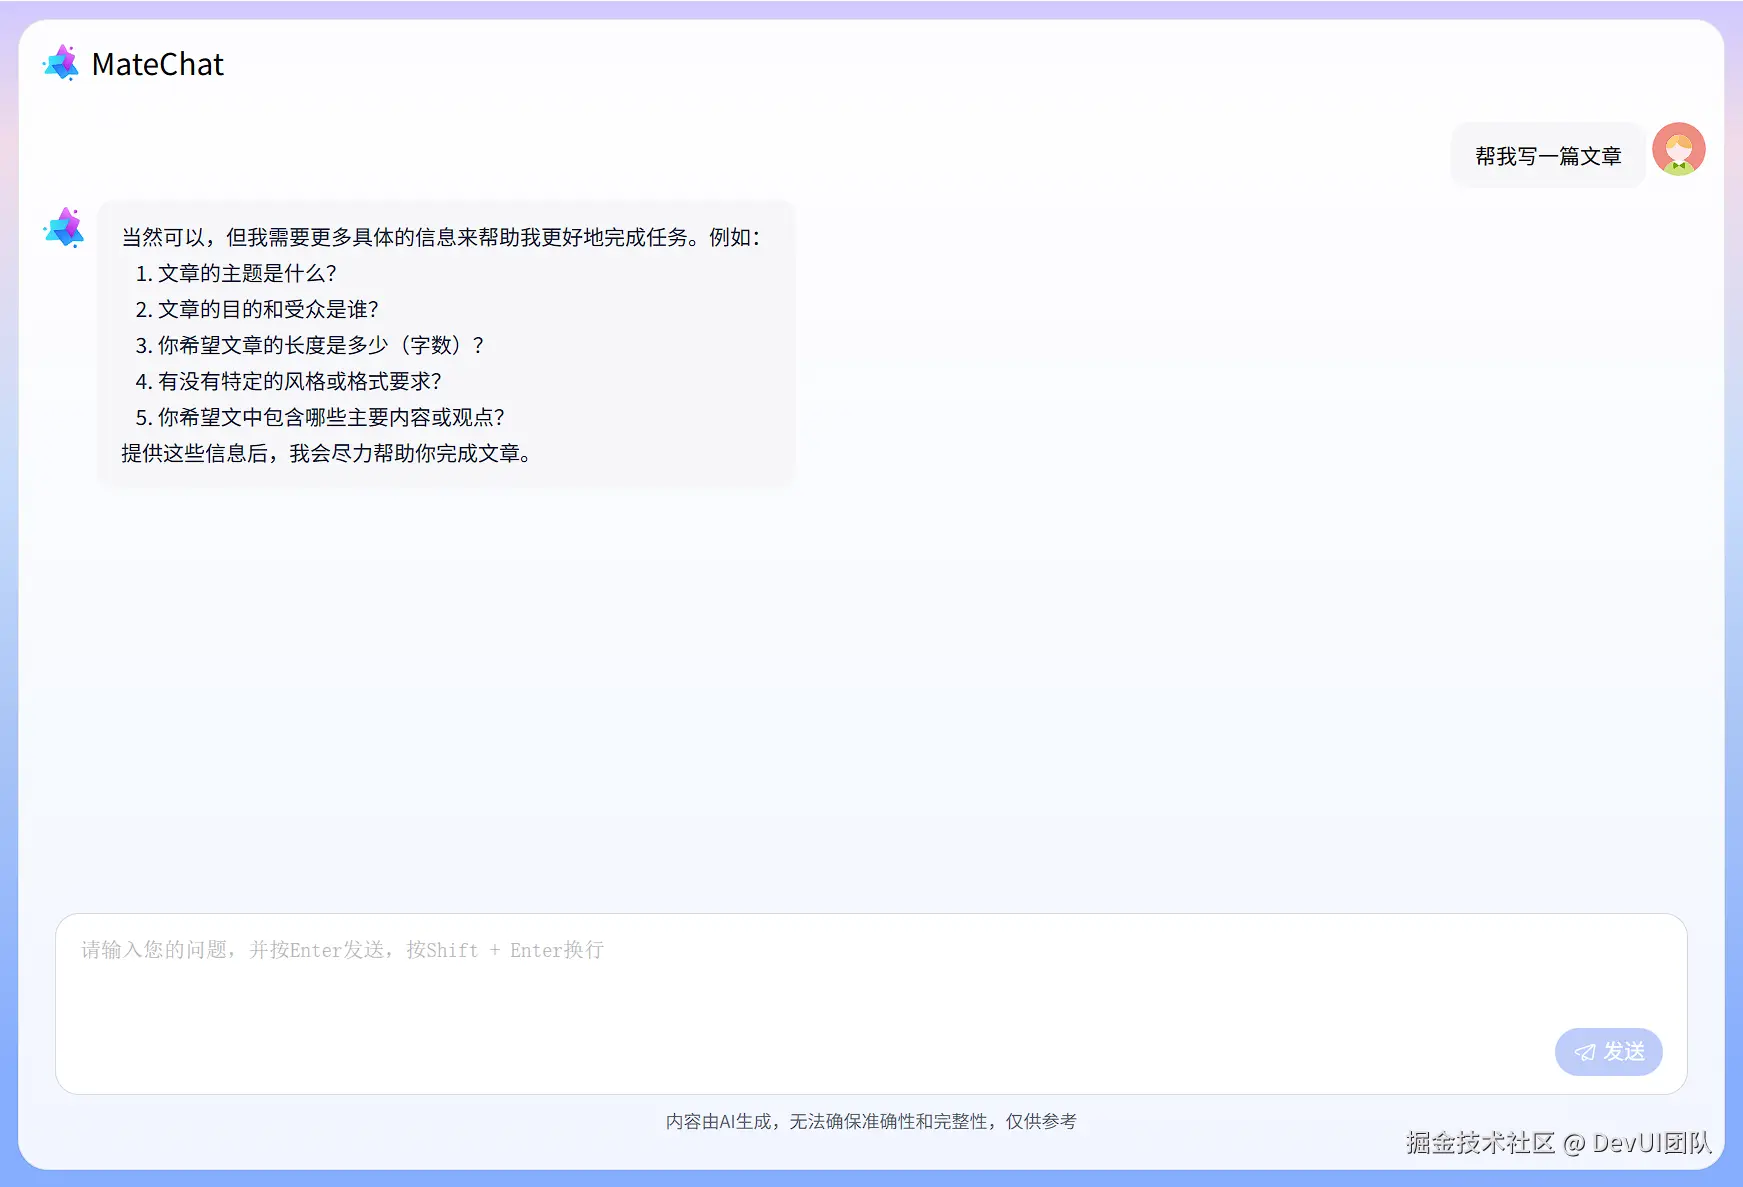Screen dimensions: 1743x1187
Task: Click the user avatar beside the sent message
Action: (x=1678, y=149)
